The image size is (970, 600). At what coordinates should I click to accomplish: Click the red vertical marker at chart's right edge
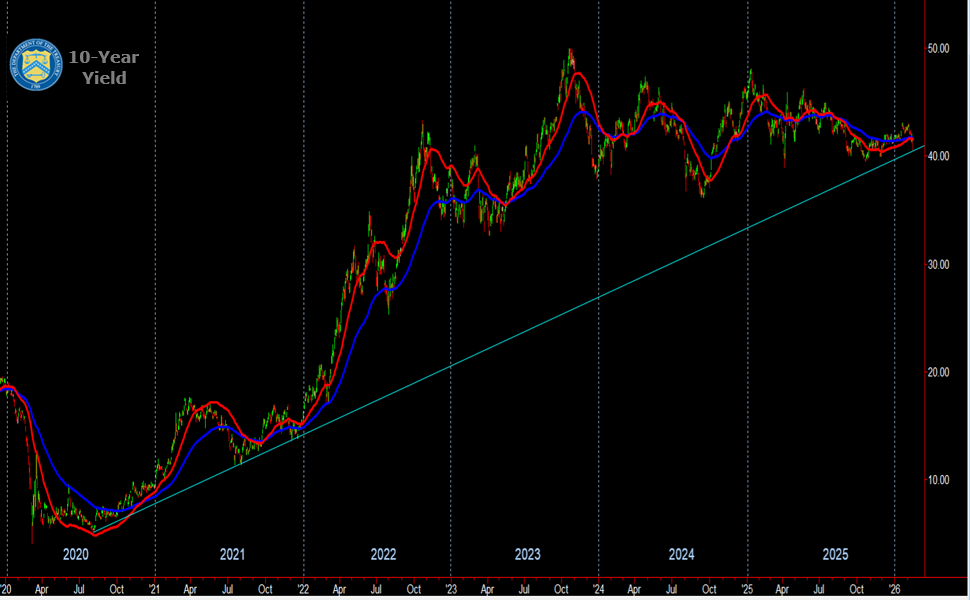coord(925,300)
